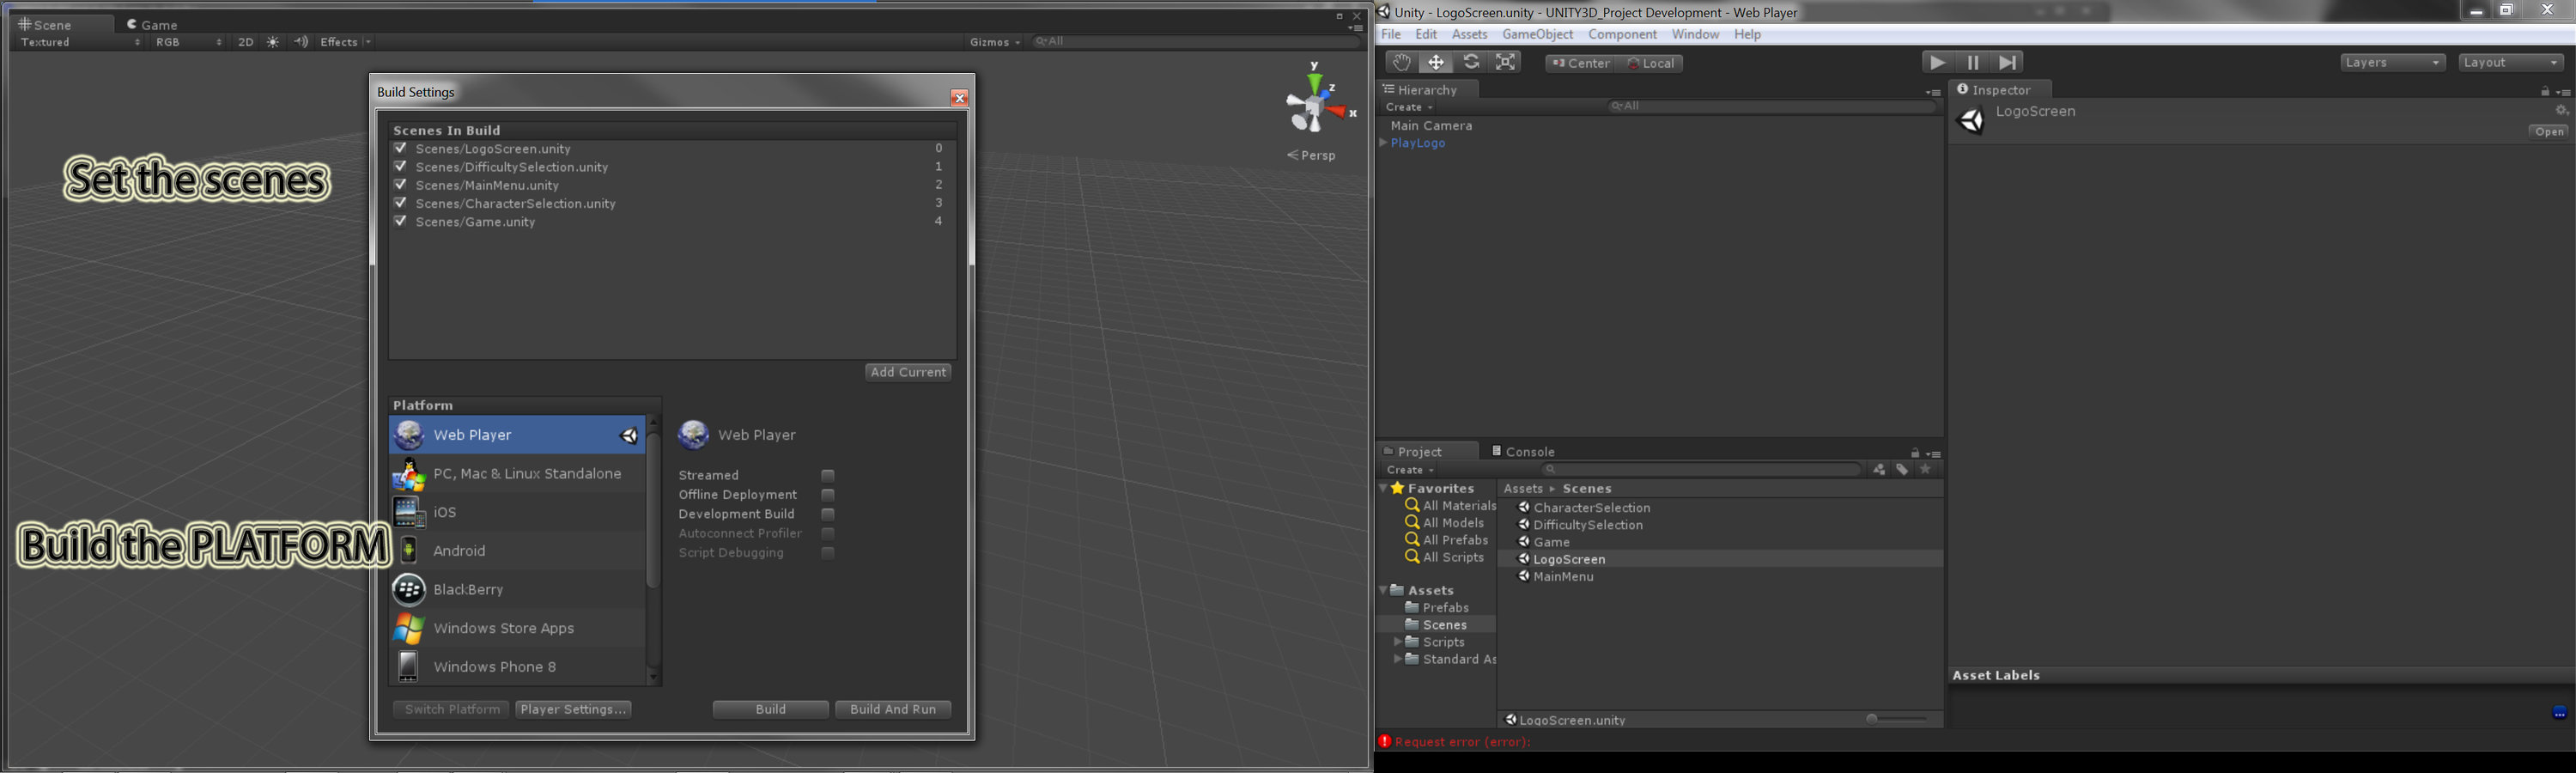Click the Project search field
The image size is (2576, 773).
(x=1701, y=470)
